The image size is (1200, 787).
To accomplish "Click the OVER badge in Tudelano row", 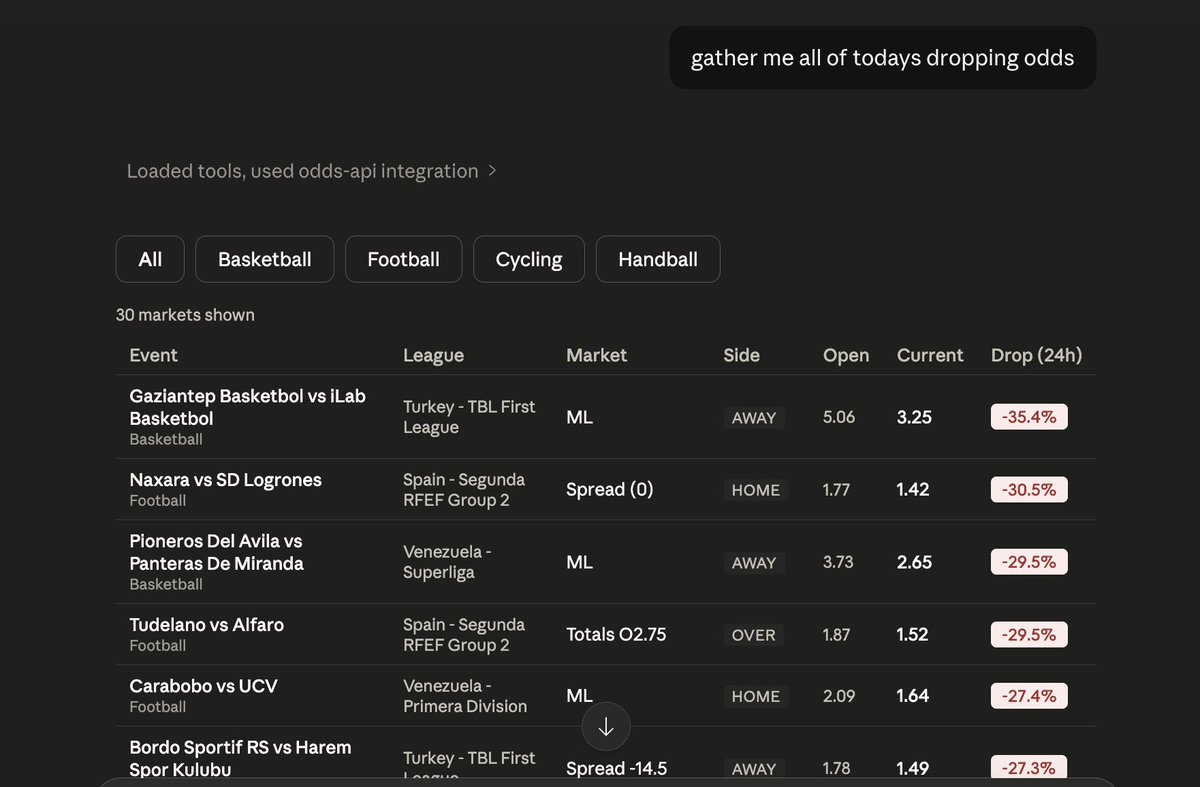I will pos(754,635).
